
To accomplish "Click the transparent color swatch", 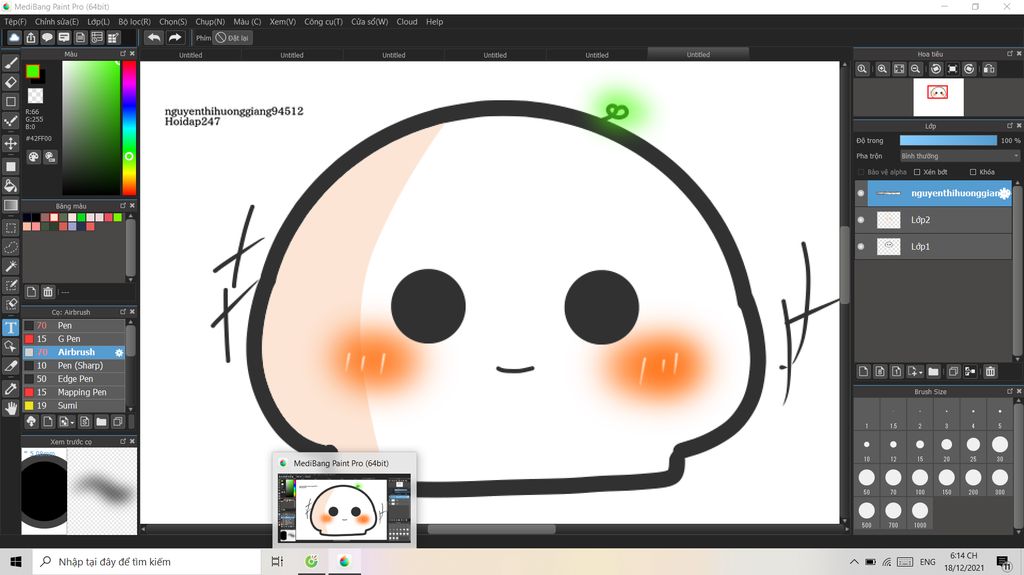I will point(35,95).
